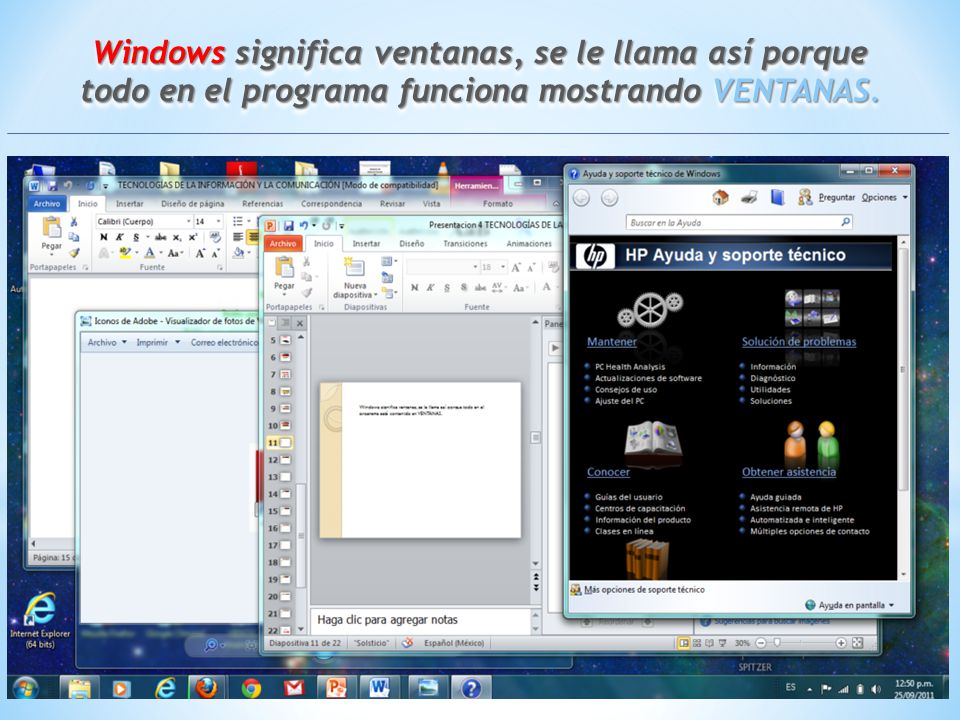Click the Firefox icon on the taskbar
Screen dimensions: 960x720
[x=206, y=688]
